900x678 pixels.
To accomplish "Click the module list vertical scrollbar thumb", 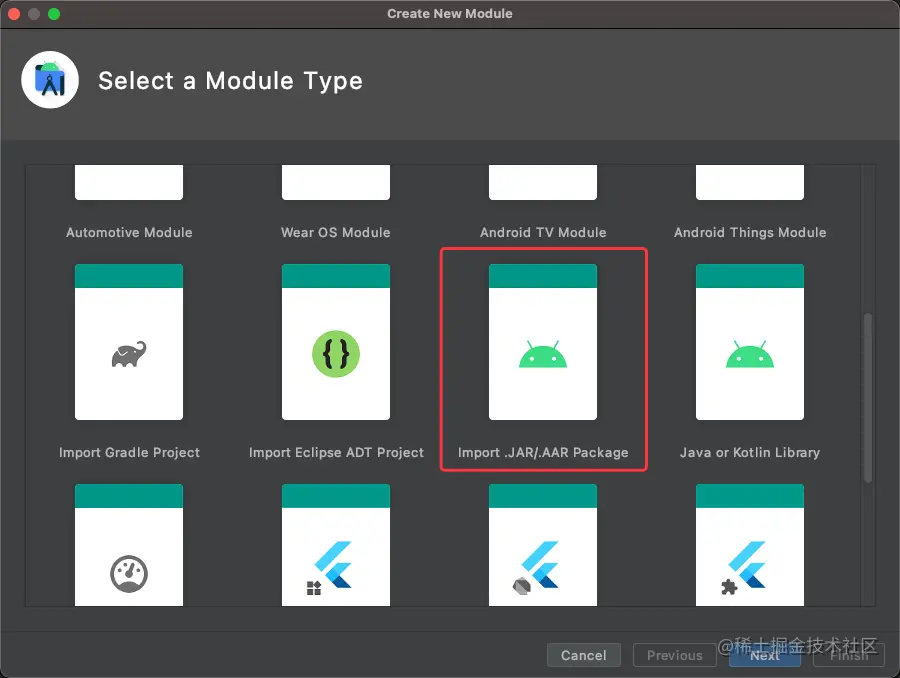I will coord(868,398).
